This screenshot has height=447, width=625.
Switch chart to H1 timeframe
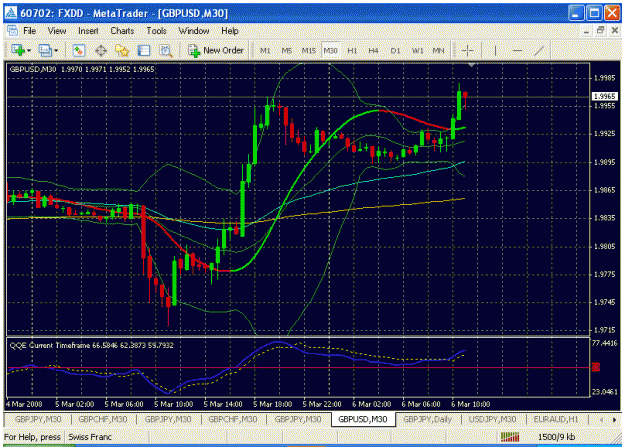click(x=352, y=51)
